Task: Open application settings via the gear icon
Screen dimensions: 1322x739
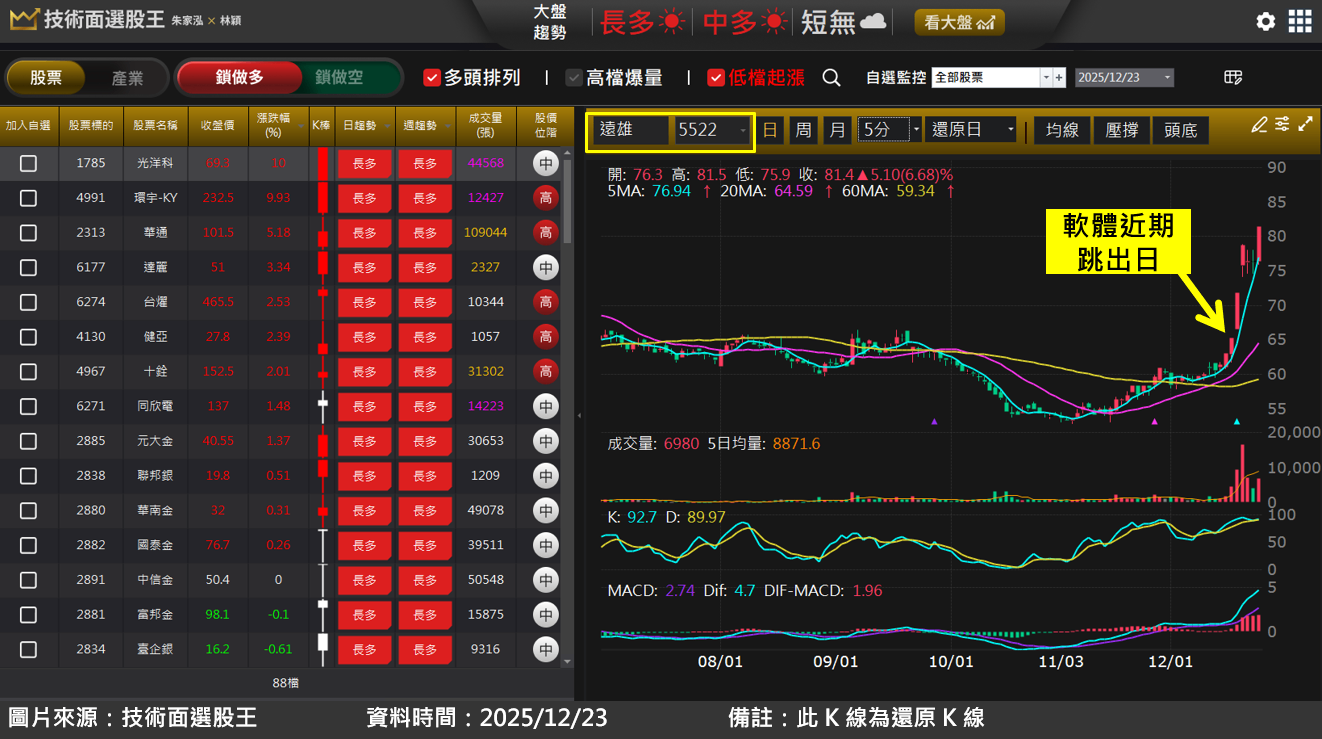Action: point(1265,21)
